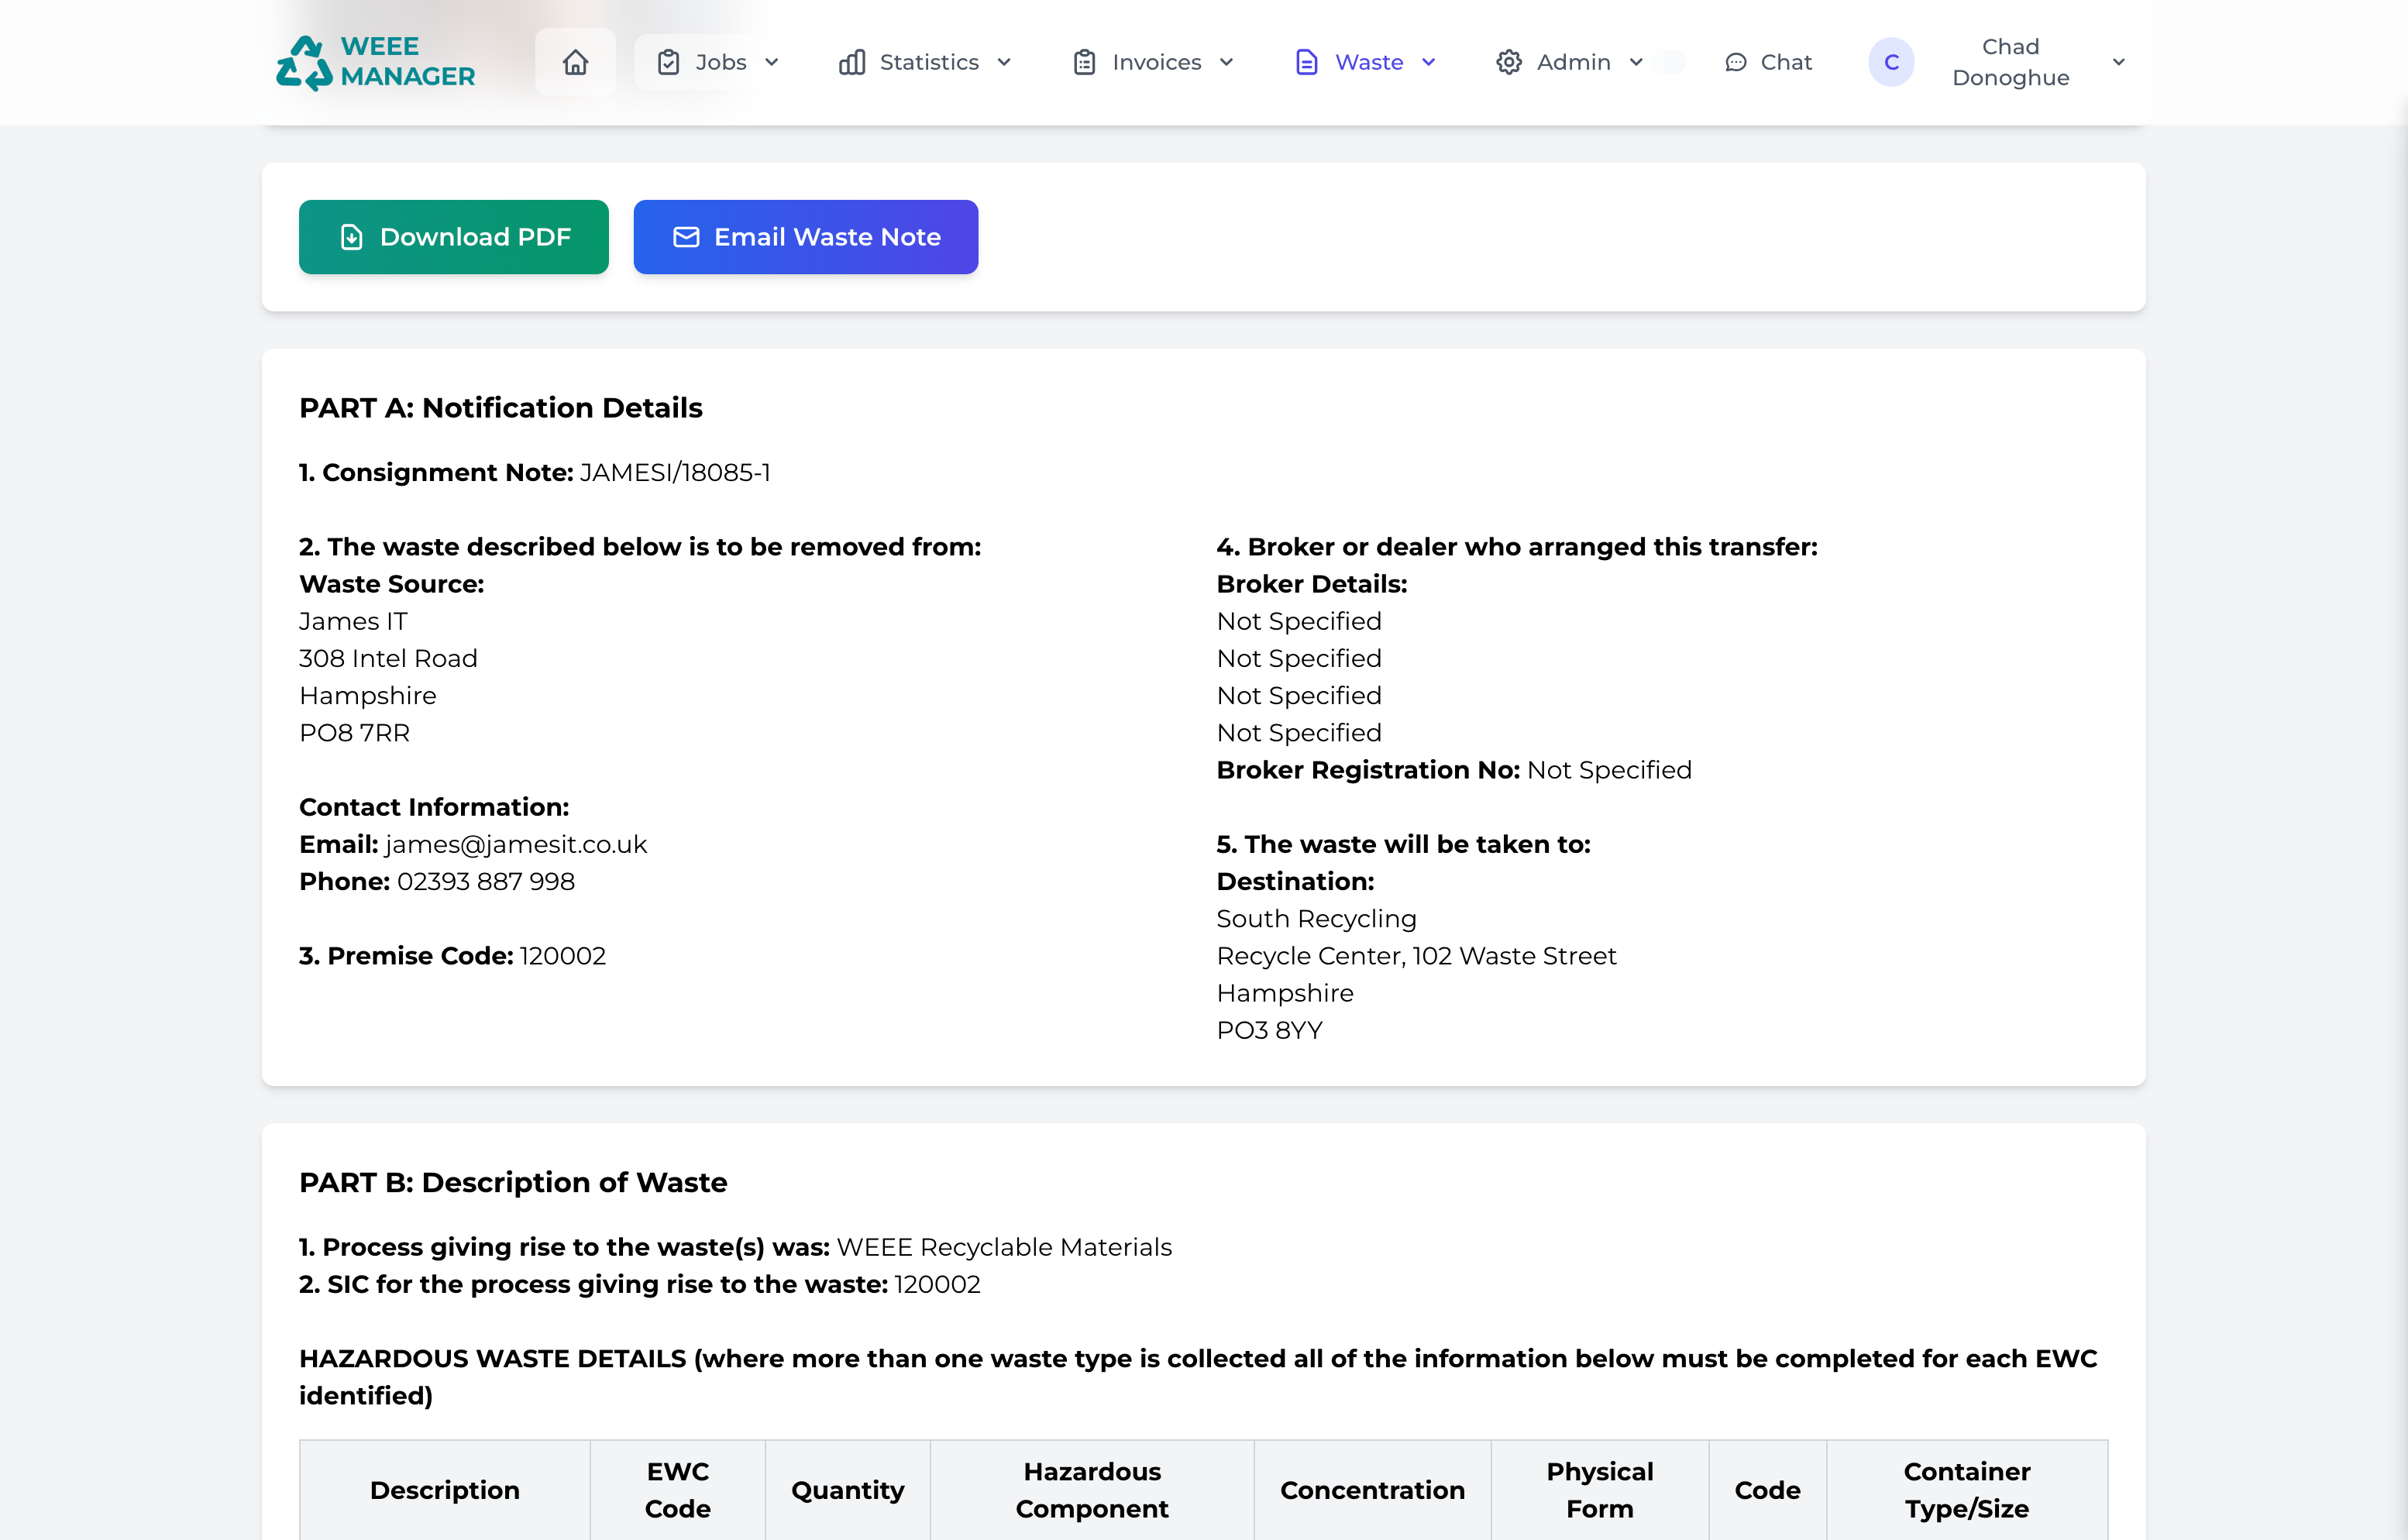Click the Admin gear icon

[1508, 62]
